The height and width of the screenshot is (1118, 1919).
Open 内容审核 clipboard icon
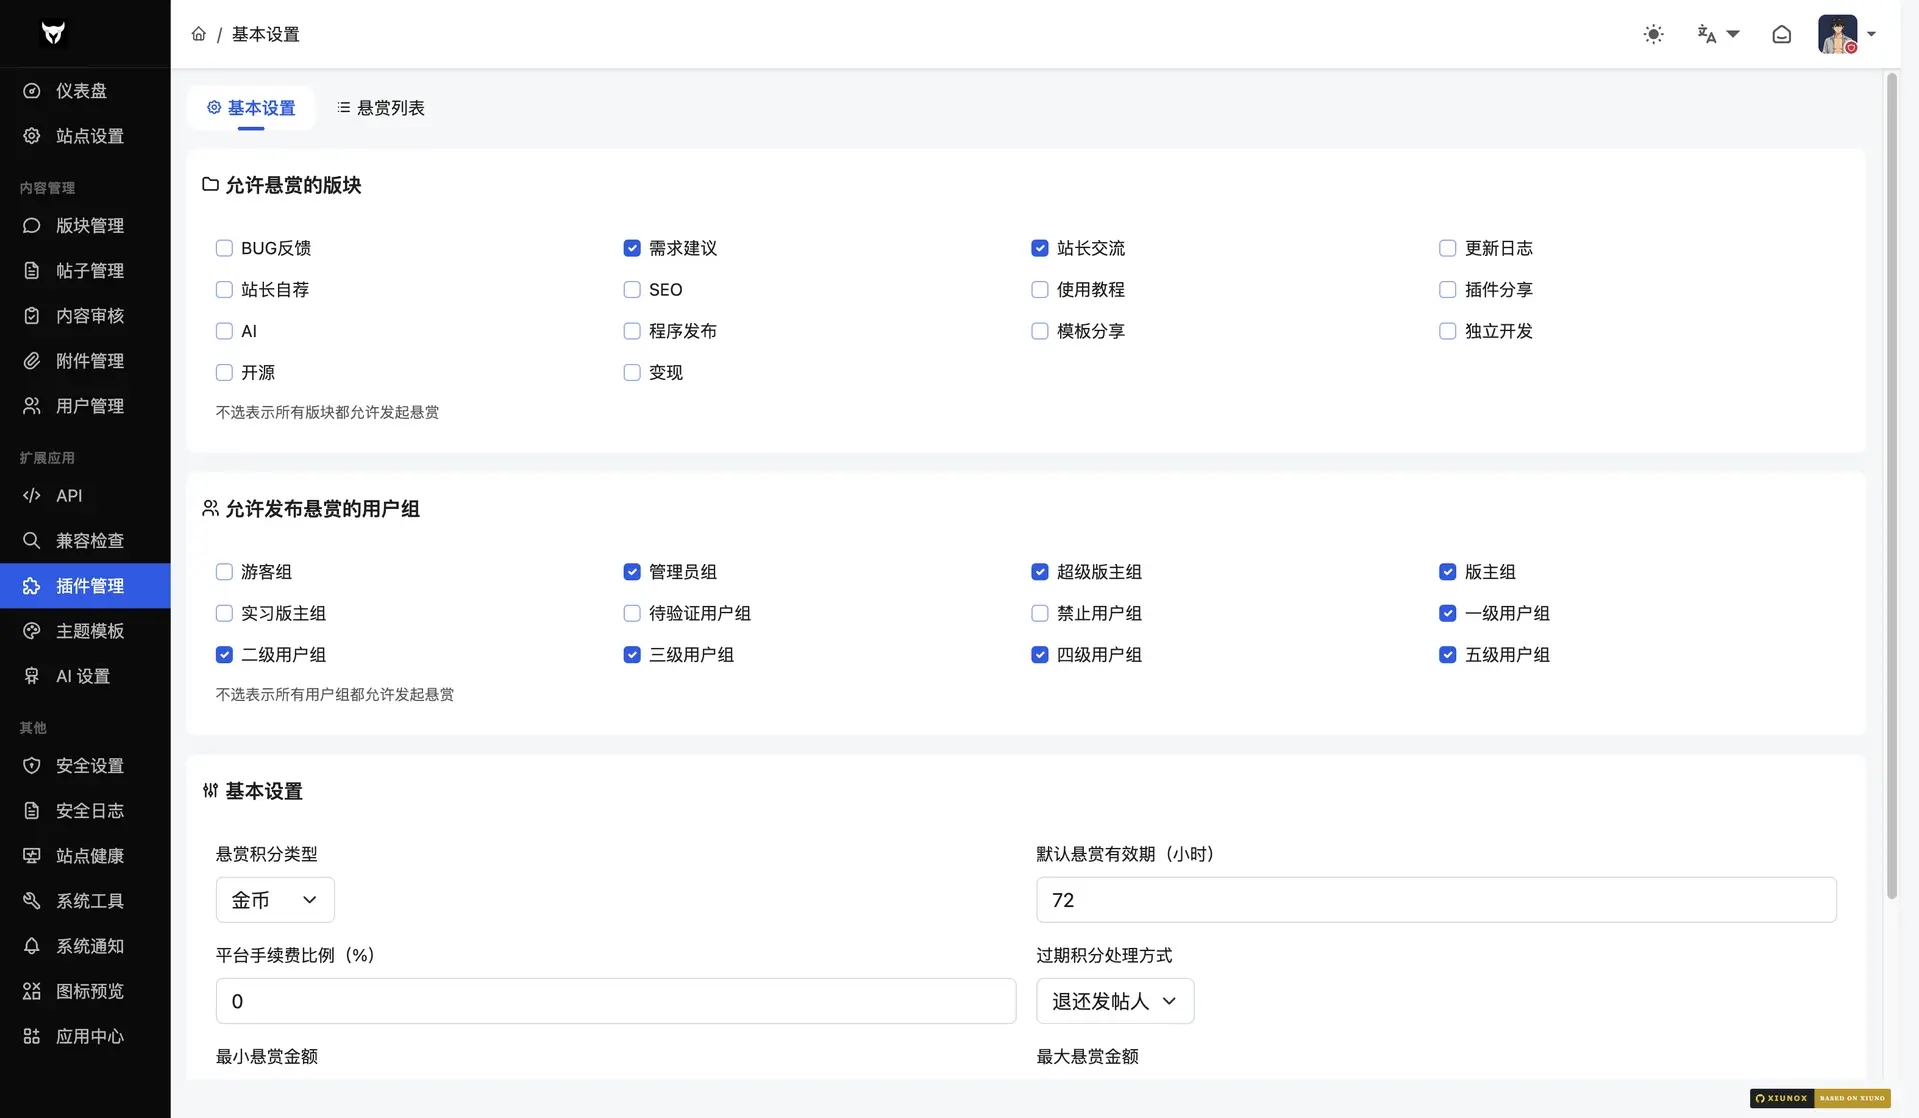[32, 316]
